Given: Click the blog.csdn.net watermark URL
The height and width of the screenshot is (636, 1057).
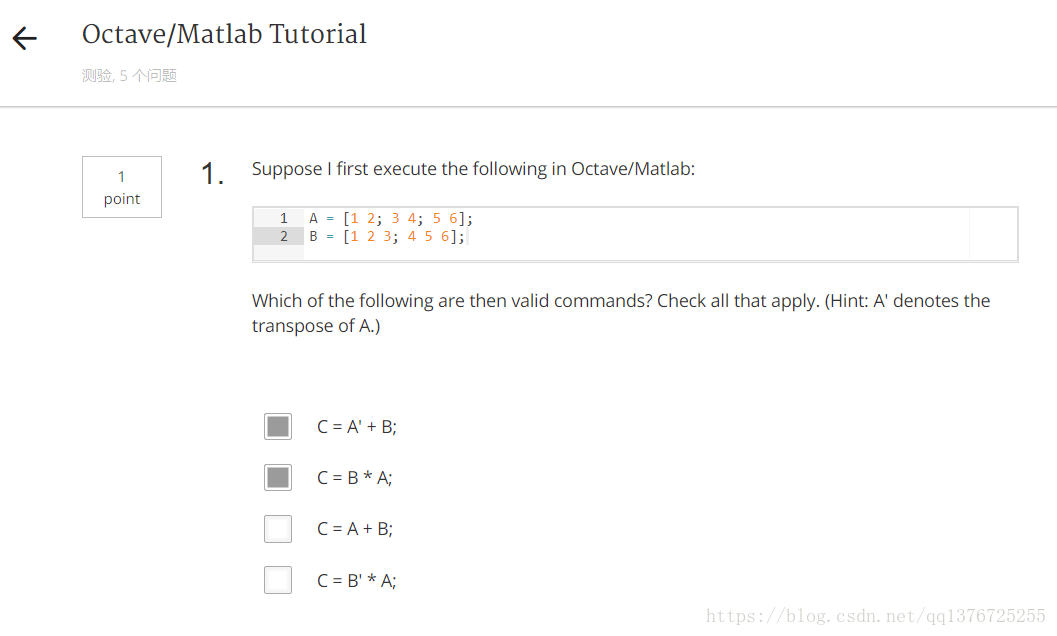Looking at the screenshot, I should tap(876, 616).
